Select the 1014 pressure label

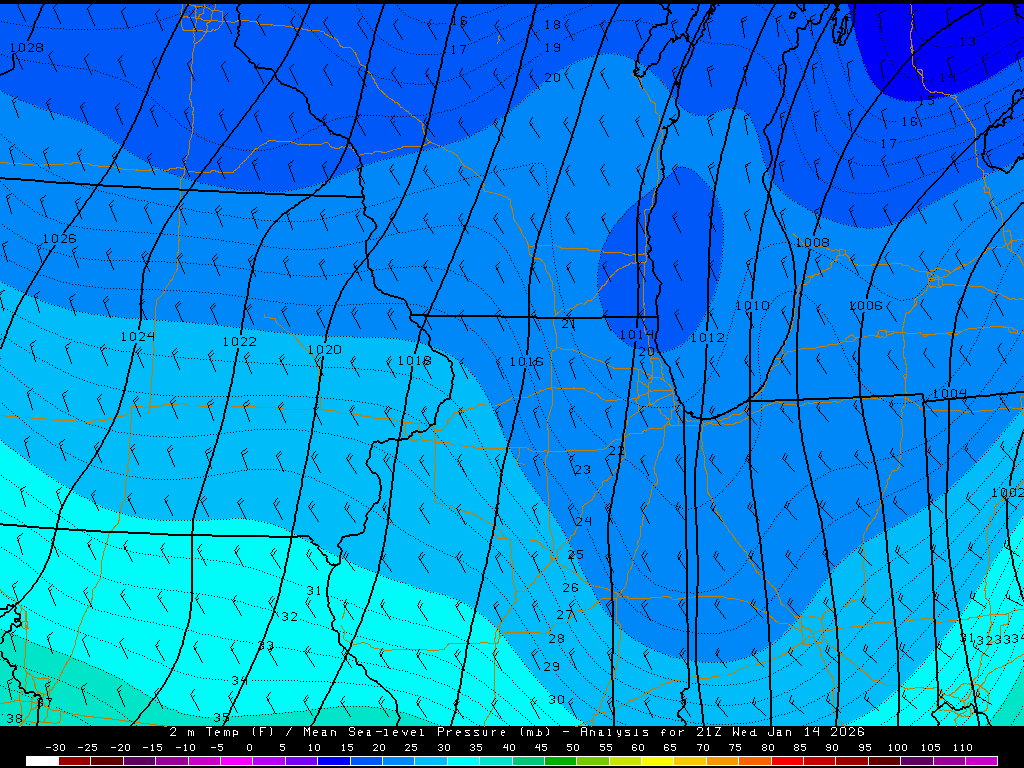pos(636,334)
